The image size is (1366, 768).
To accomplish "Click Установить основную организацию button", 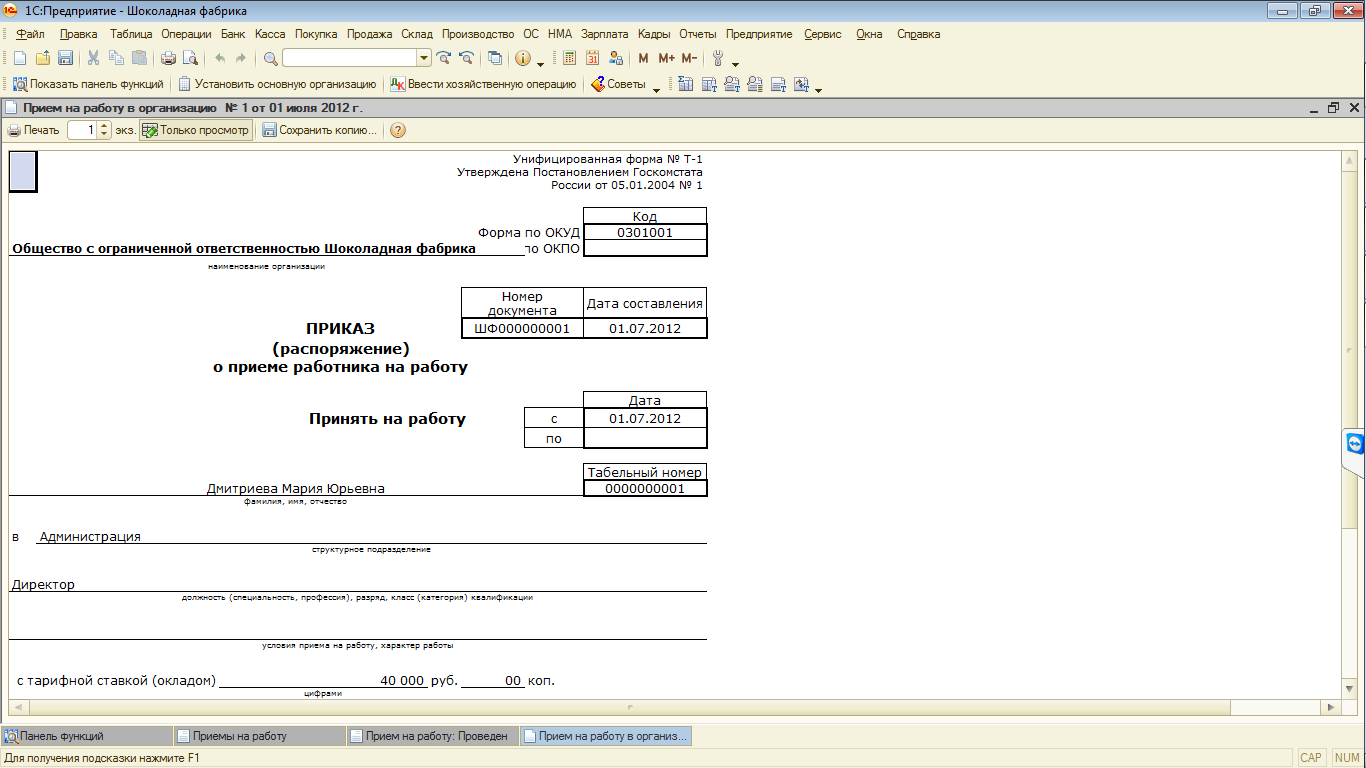I will [277, 84].
